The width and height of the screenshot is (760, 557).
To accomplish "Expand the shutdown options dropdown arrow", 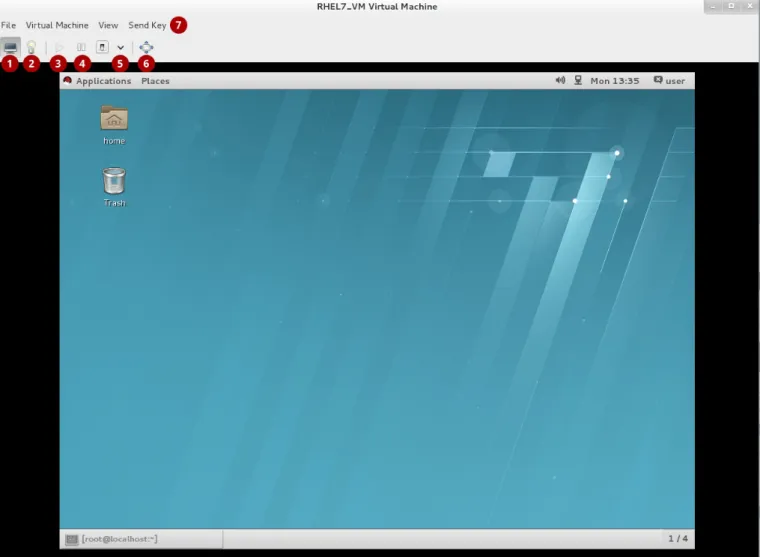I will point(120,47).
